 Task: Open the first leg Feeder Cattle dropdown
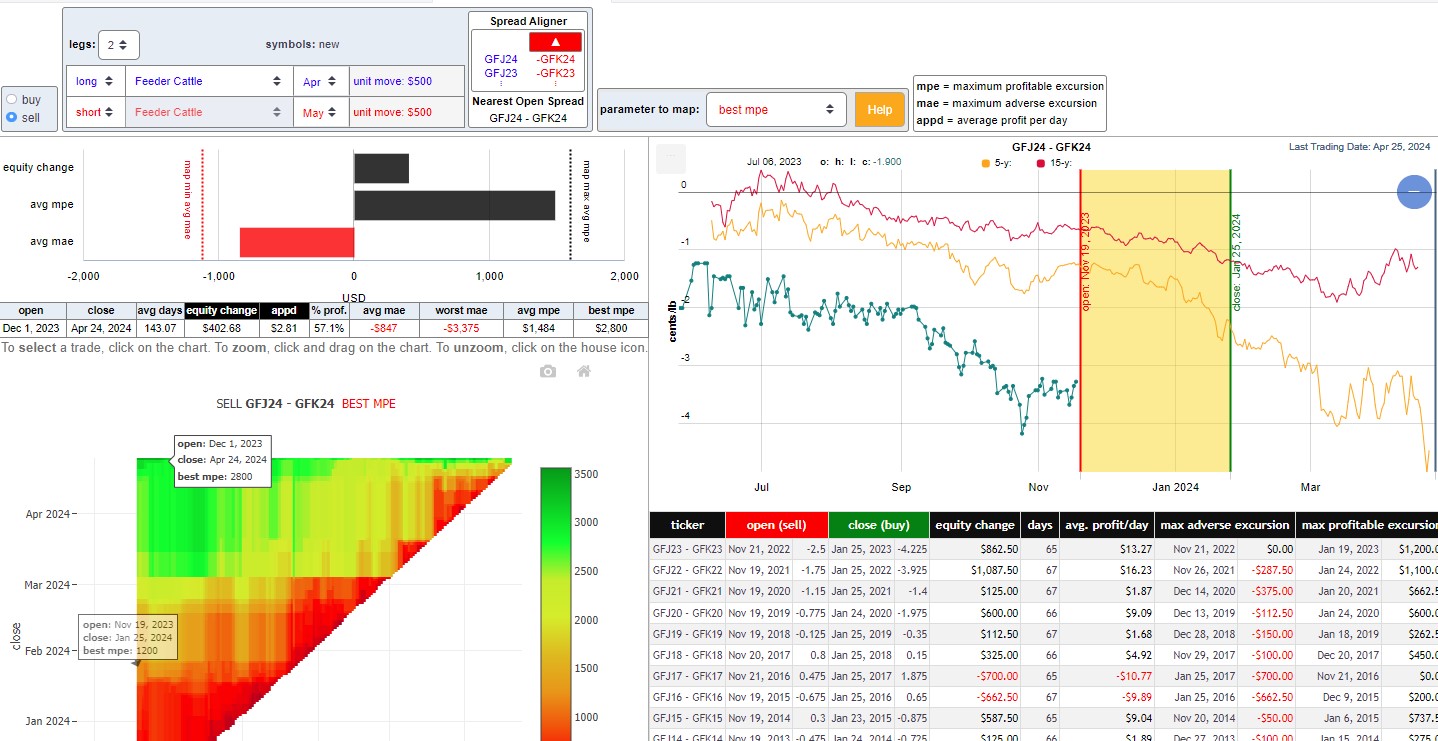[208, 82]
